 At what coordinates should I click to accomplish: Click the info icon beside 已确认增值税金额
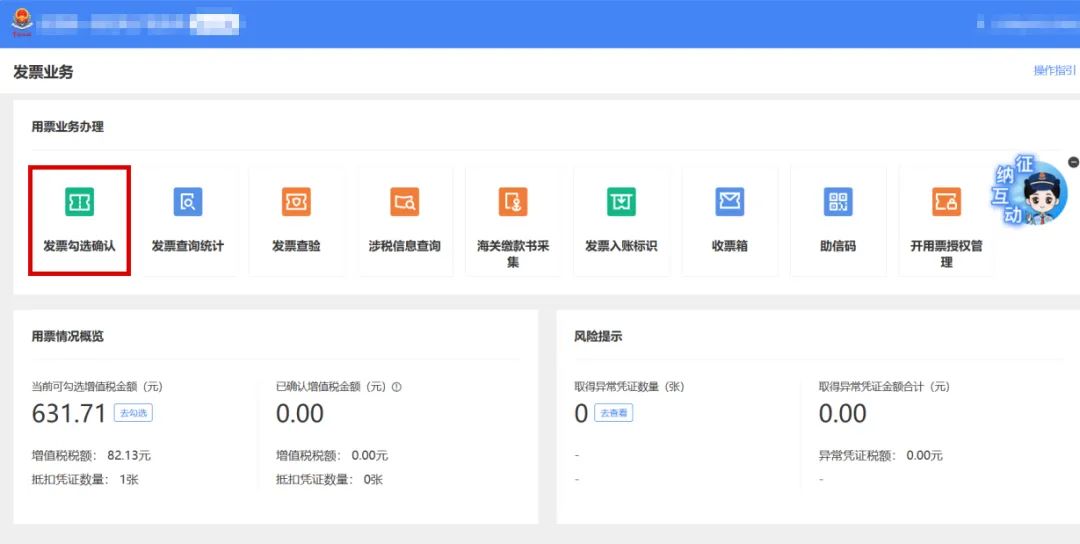(x=397, y=387)
